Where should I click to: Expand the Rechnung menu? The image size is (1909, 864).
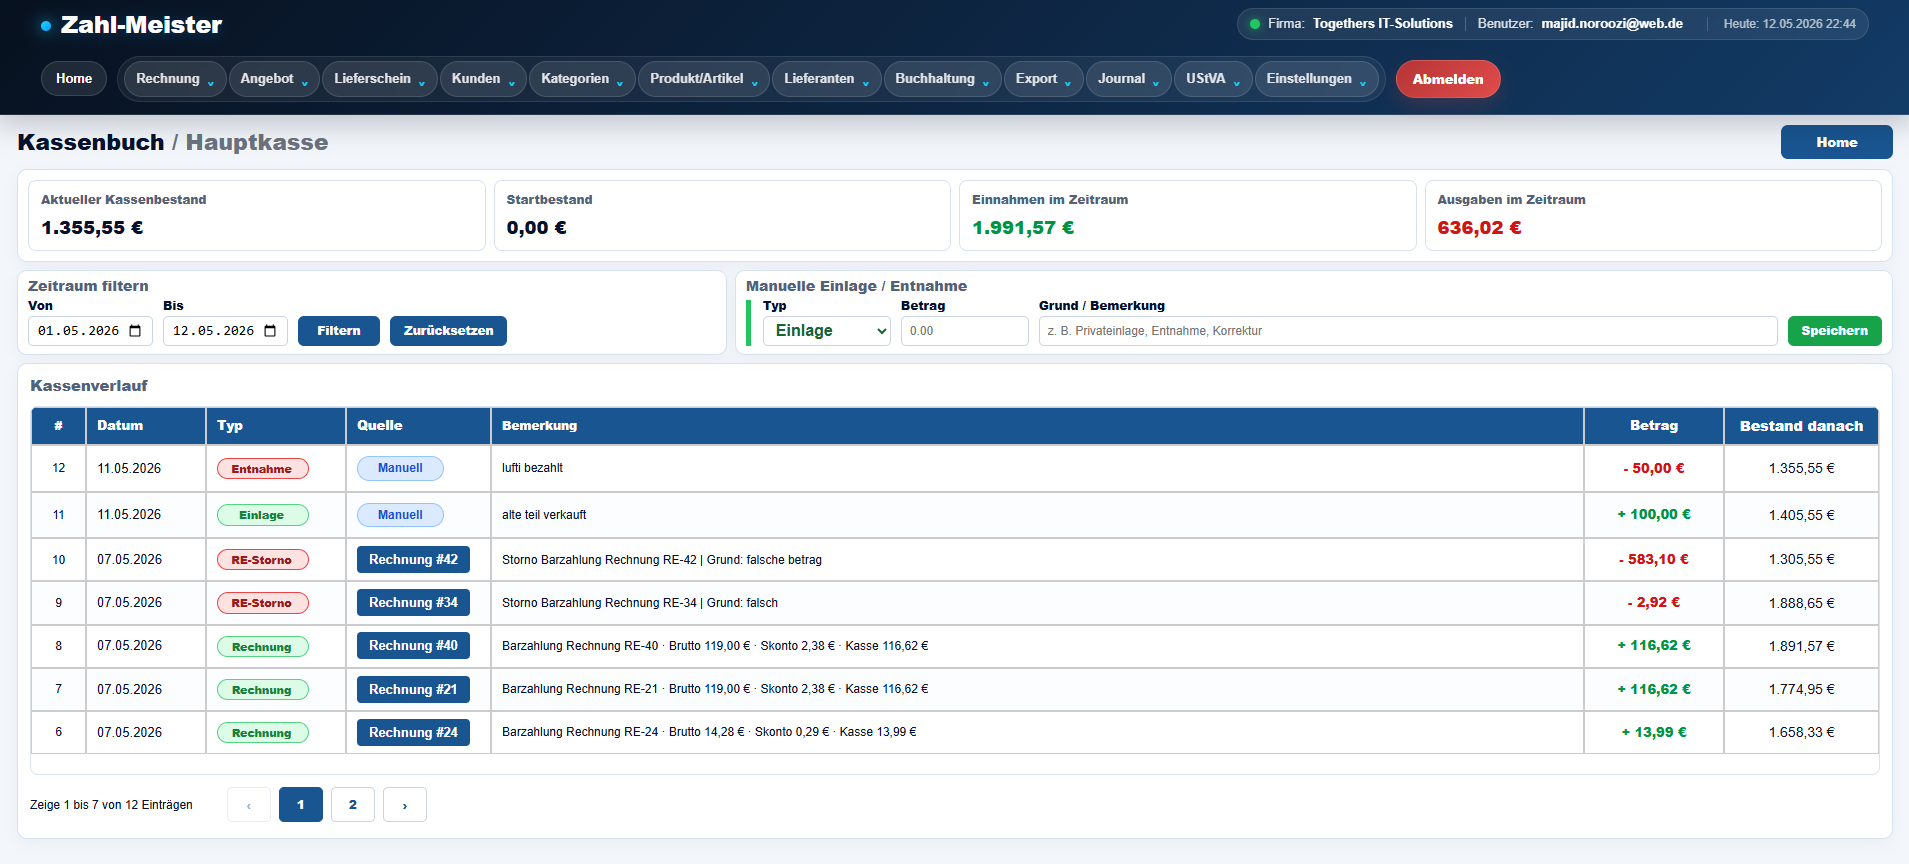pos(174,79)
